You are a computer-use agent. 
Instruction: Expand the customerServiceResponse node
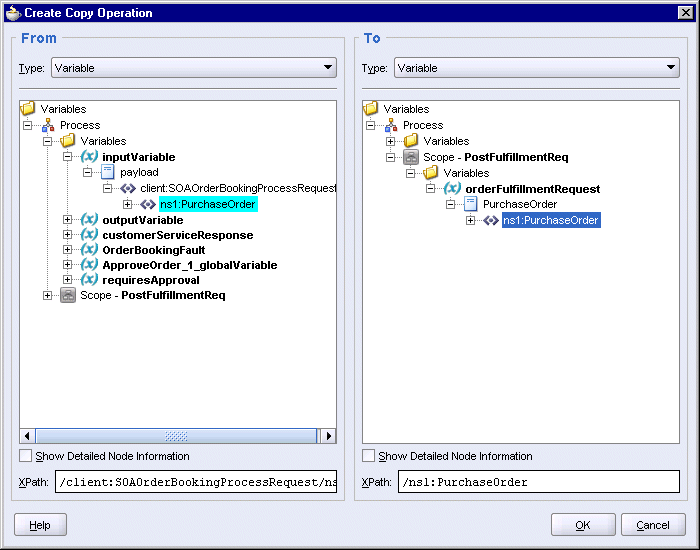coord(67,235)
